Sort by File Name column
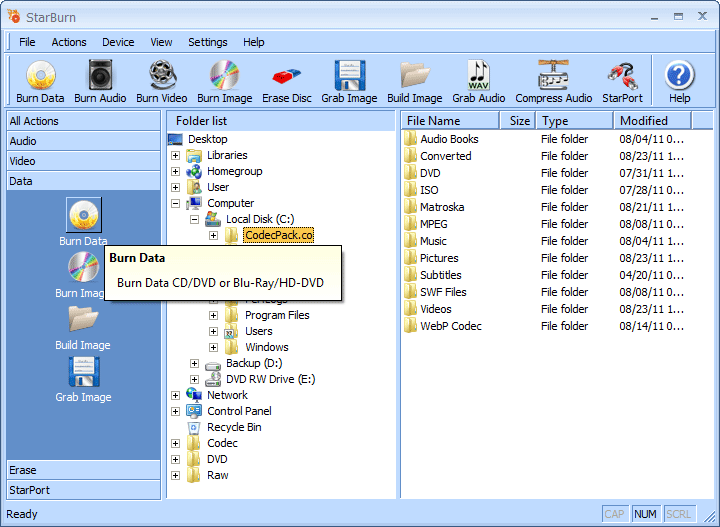 pyautogui.click(x=450, y=121)
